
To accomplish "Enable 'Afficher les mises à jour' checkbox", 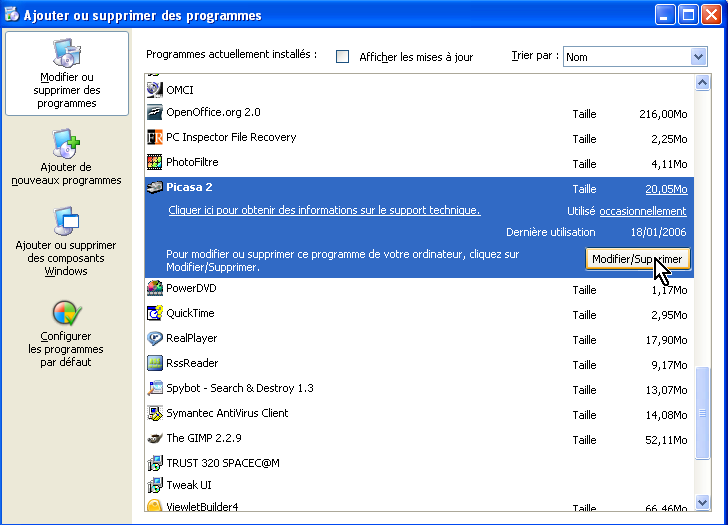I will (342, 57).
